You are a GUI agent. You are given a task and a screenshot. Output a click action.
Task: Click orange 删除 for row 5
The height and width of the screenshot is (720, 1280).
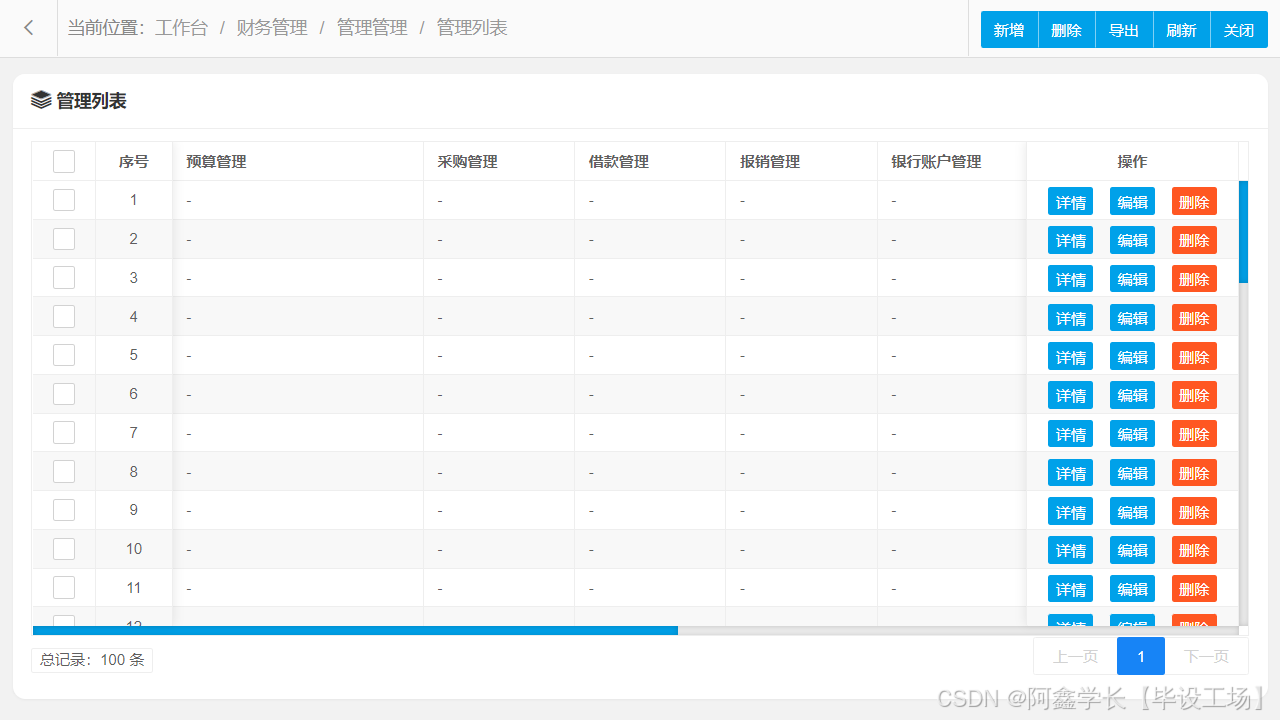coord(1194,356)
